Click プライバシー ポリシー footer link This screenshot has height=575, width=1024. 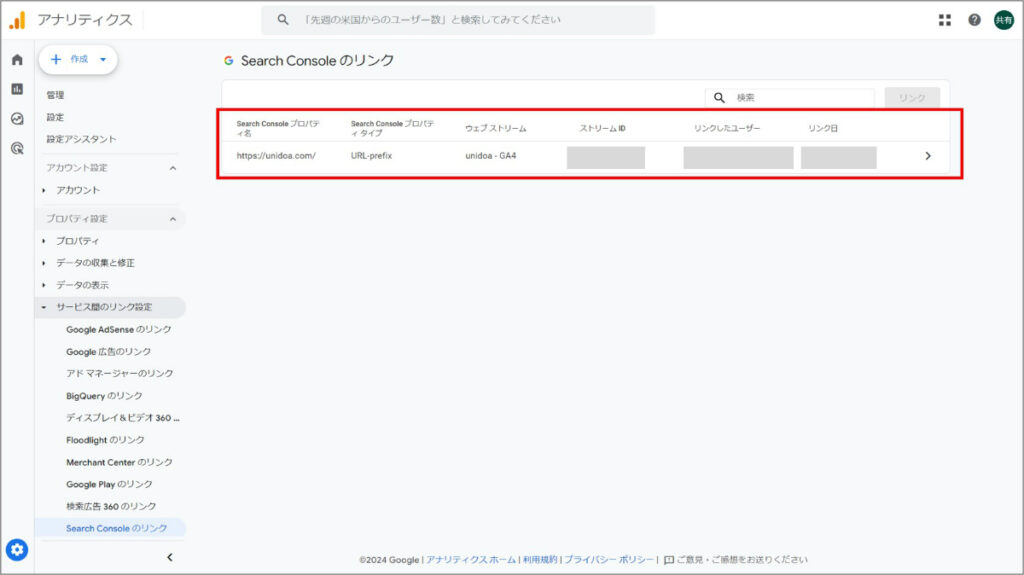[x=609, y=560]
